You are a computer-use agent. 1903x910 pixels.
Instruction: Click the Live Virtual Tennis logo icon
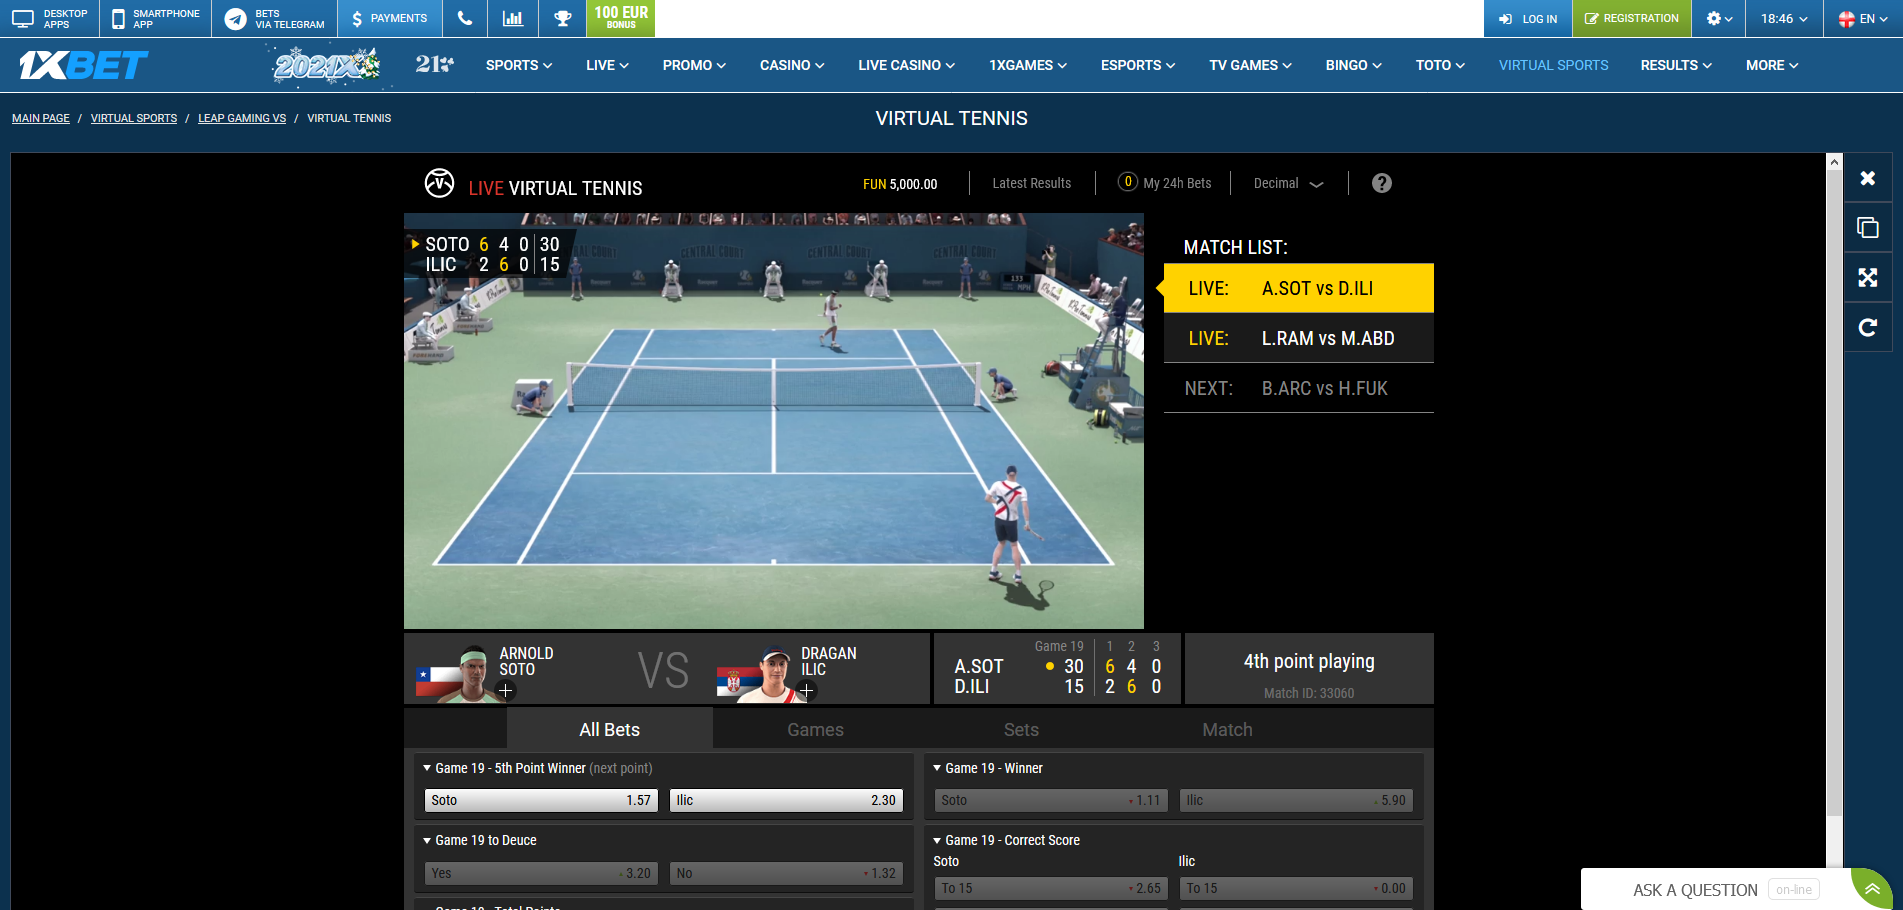(x=439, y=184)
